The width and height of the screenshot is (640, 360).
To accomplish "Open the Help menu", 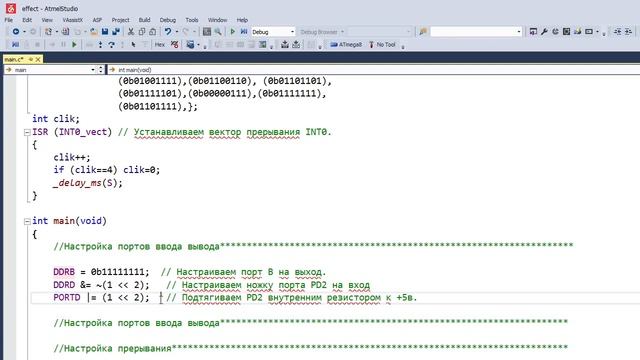I will (242, 20).
